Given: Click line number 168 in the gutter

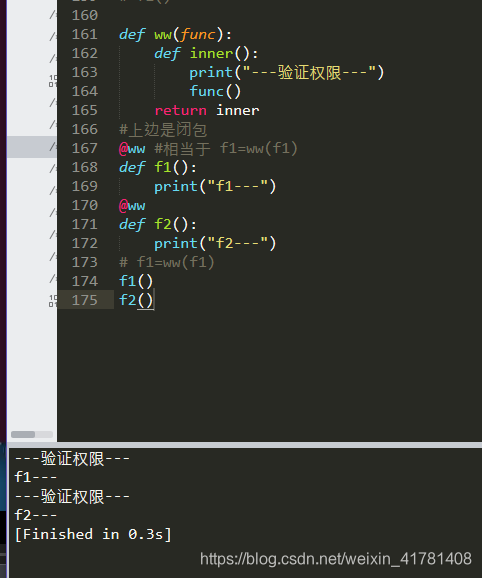Looking at the screenshot, I should 85,167.
